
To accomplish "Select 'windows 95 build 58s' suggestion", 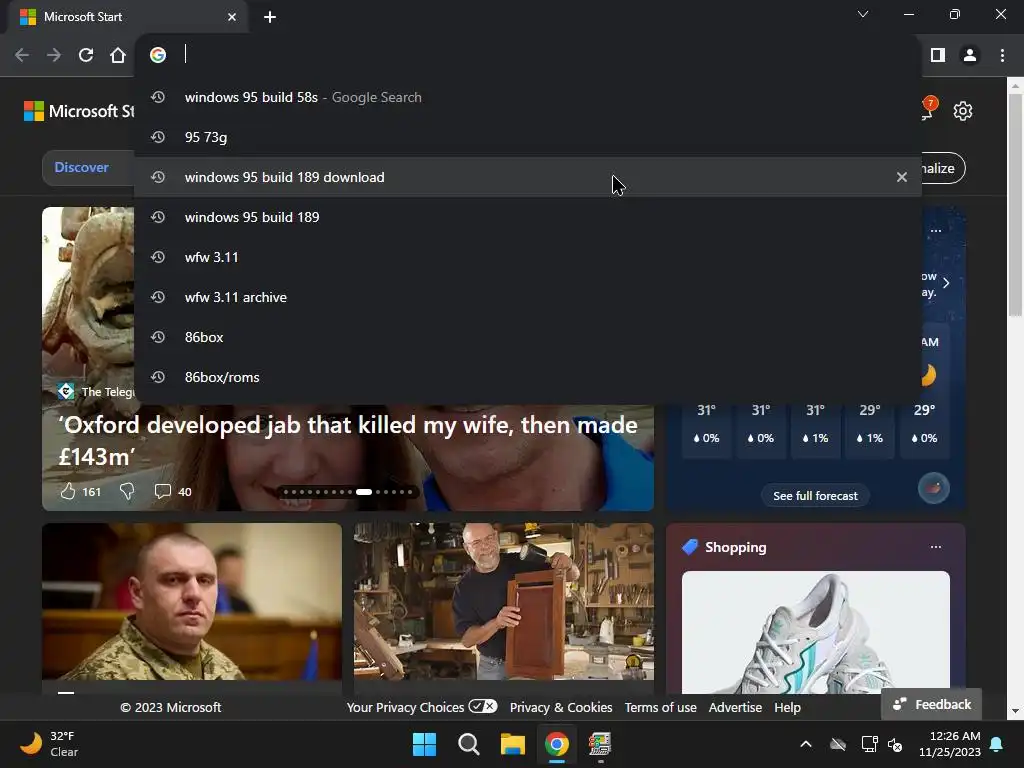I will click(528, 97).
